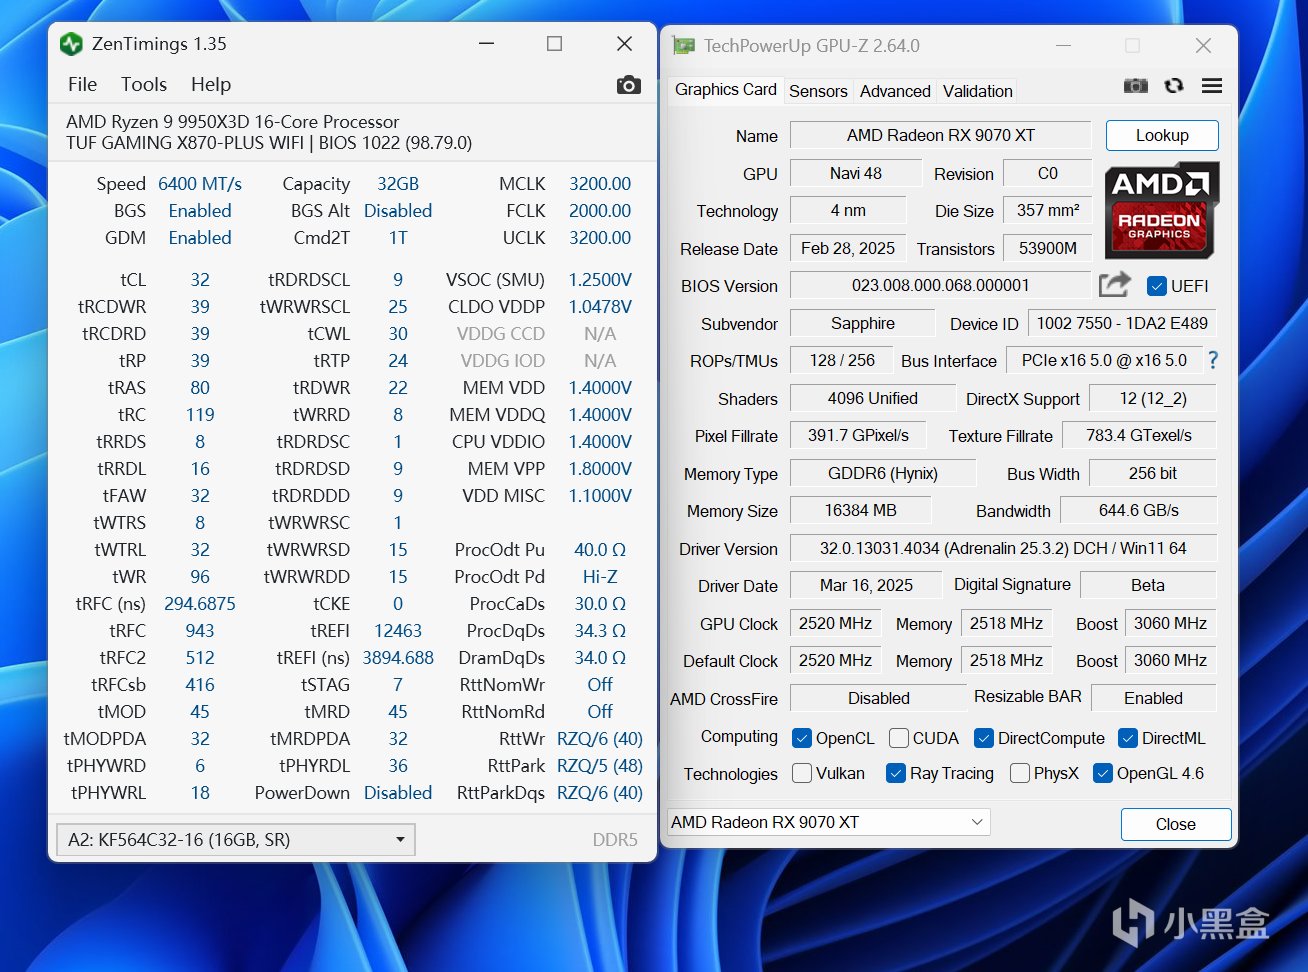Click the Transistors field 53900M

click(1048, 248)
